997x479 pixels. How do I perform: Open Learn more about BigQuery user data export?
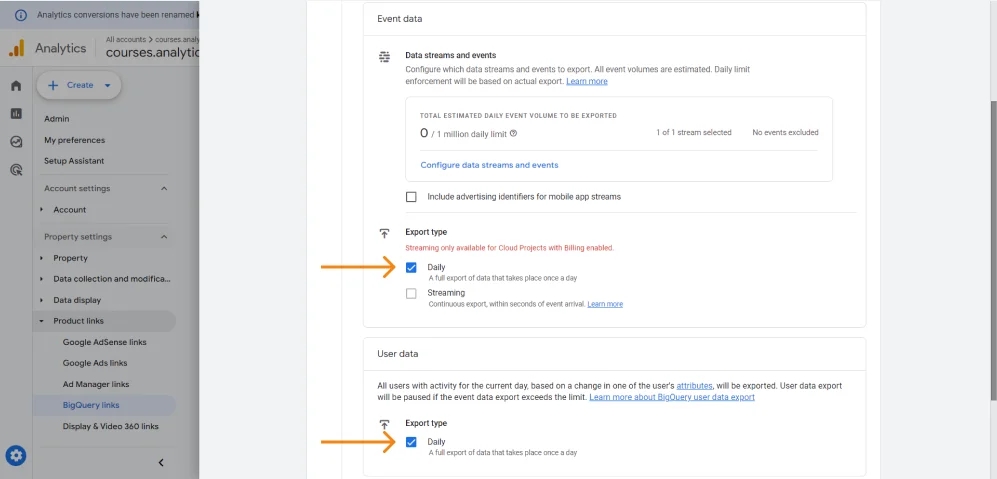(x=672, y=397)
